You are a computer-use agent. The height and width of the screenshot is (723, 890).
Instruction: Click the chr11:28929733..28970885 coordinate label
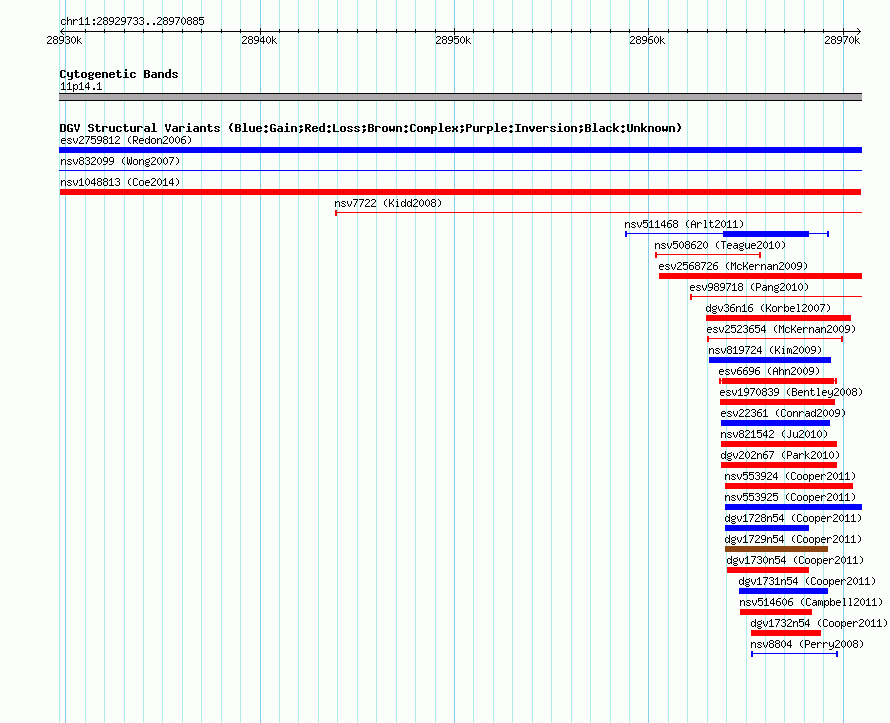point(132,22)
